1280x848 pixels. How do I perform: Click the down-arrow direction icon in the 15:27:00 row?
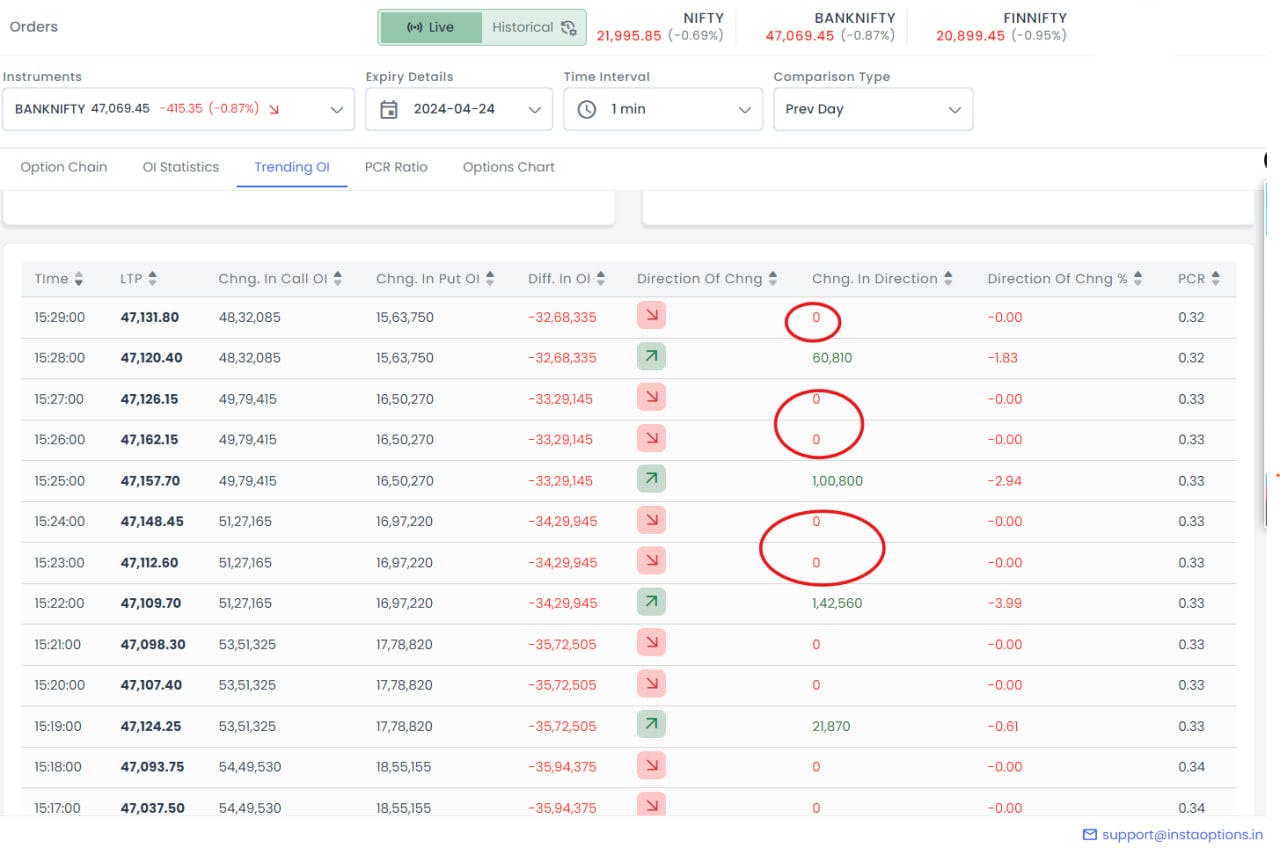click(x=651, y=398)
